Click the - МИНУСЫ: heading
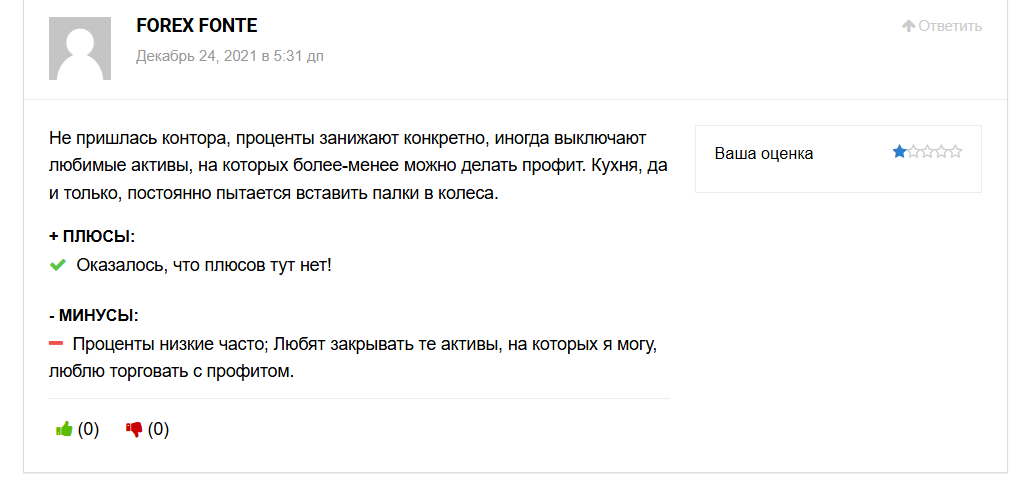 pos(94,316)
